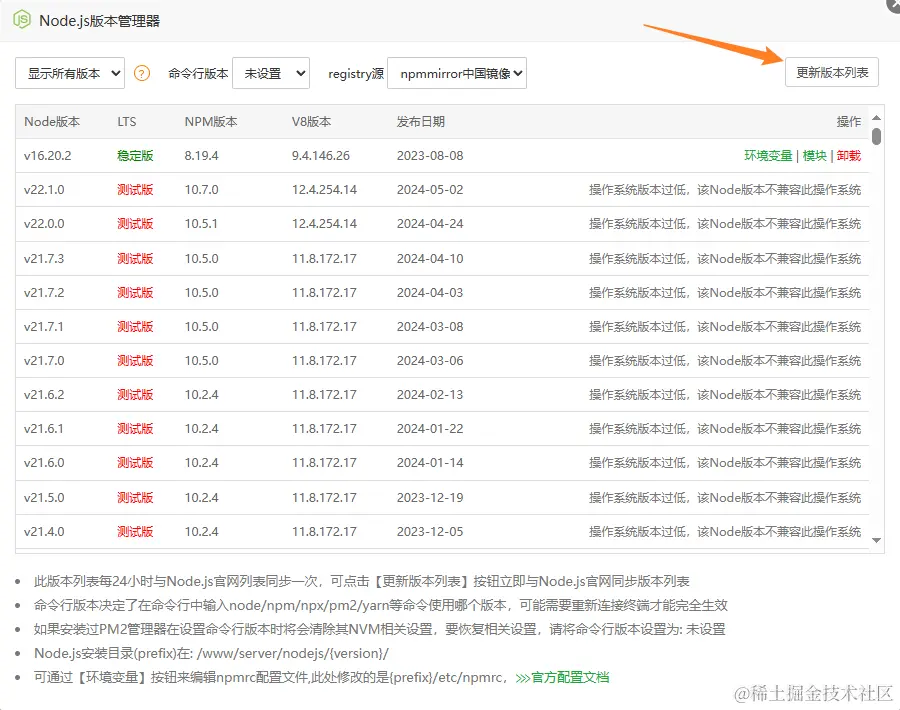Viewport: 900px width, 710px height.
Task: Click the version list scrollbar up arrow
Action: (876, 118)
